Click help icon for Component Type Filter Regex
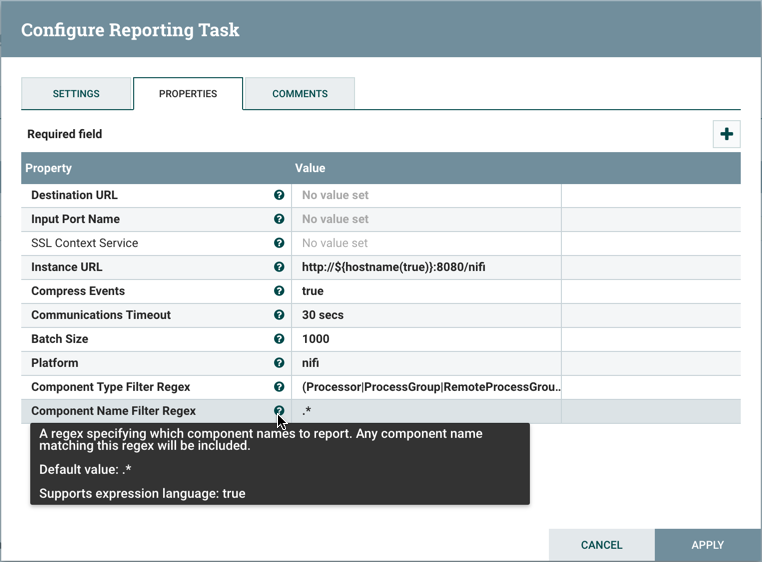This screenshot has height=562, width=762. pos(279,388)
